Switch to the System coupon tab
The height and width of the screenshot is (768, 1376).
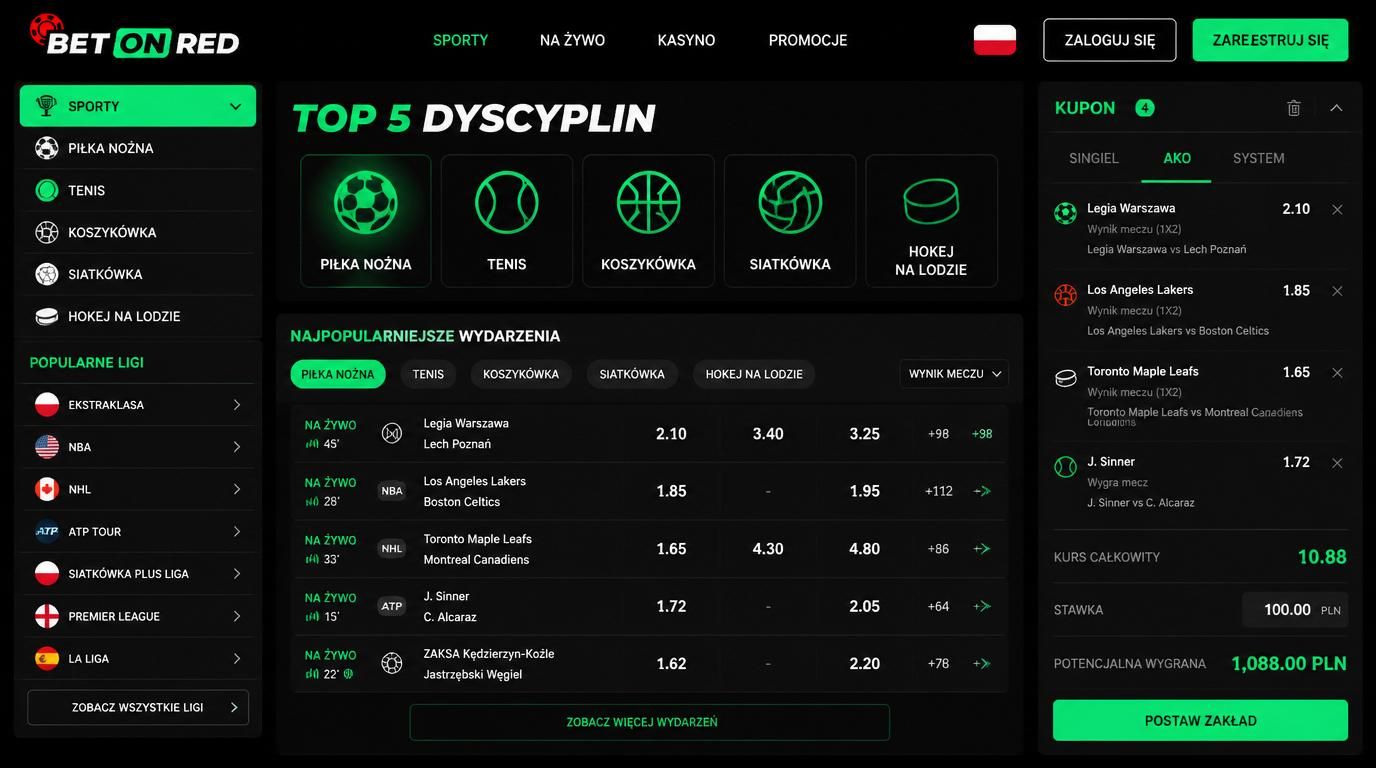click(1258, 158)
